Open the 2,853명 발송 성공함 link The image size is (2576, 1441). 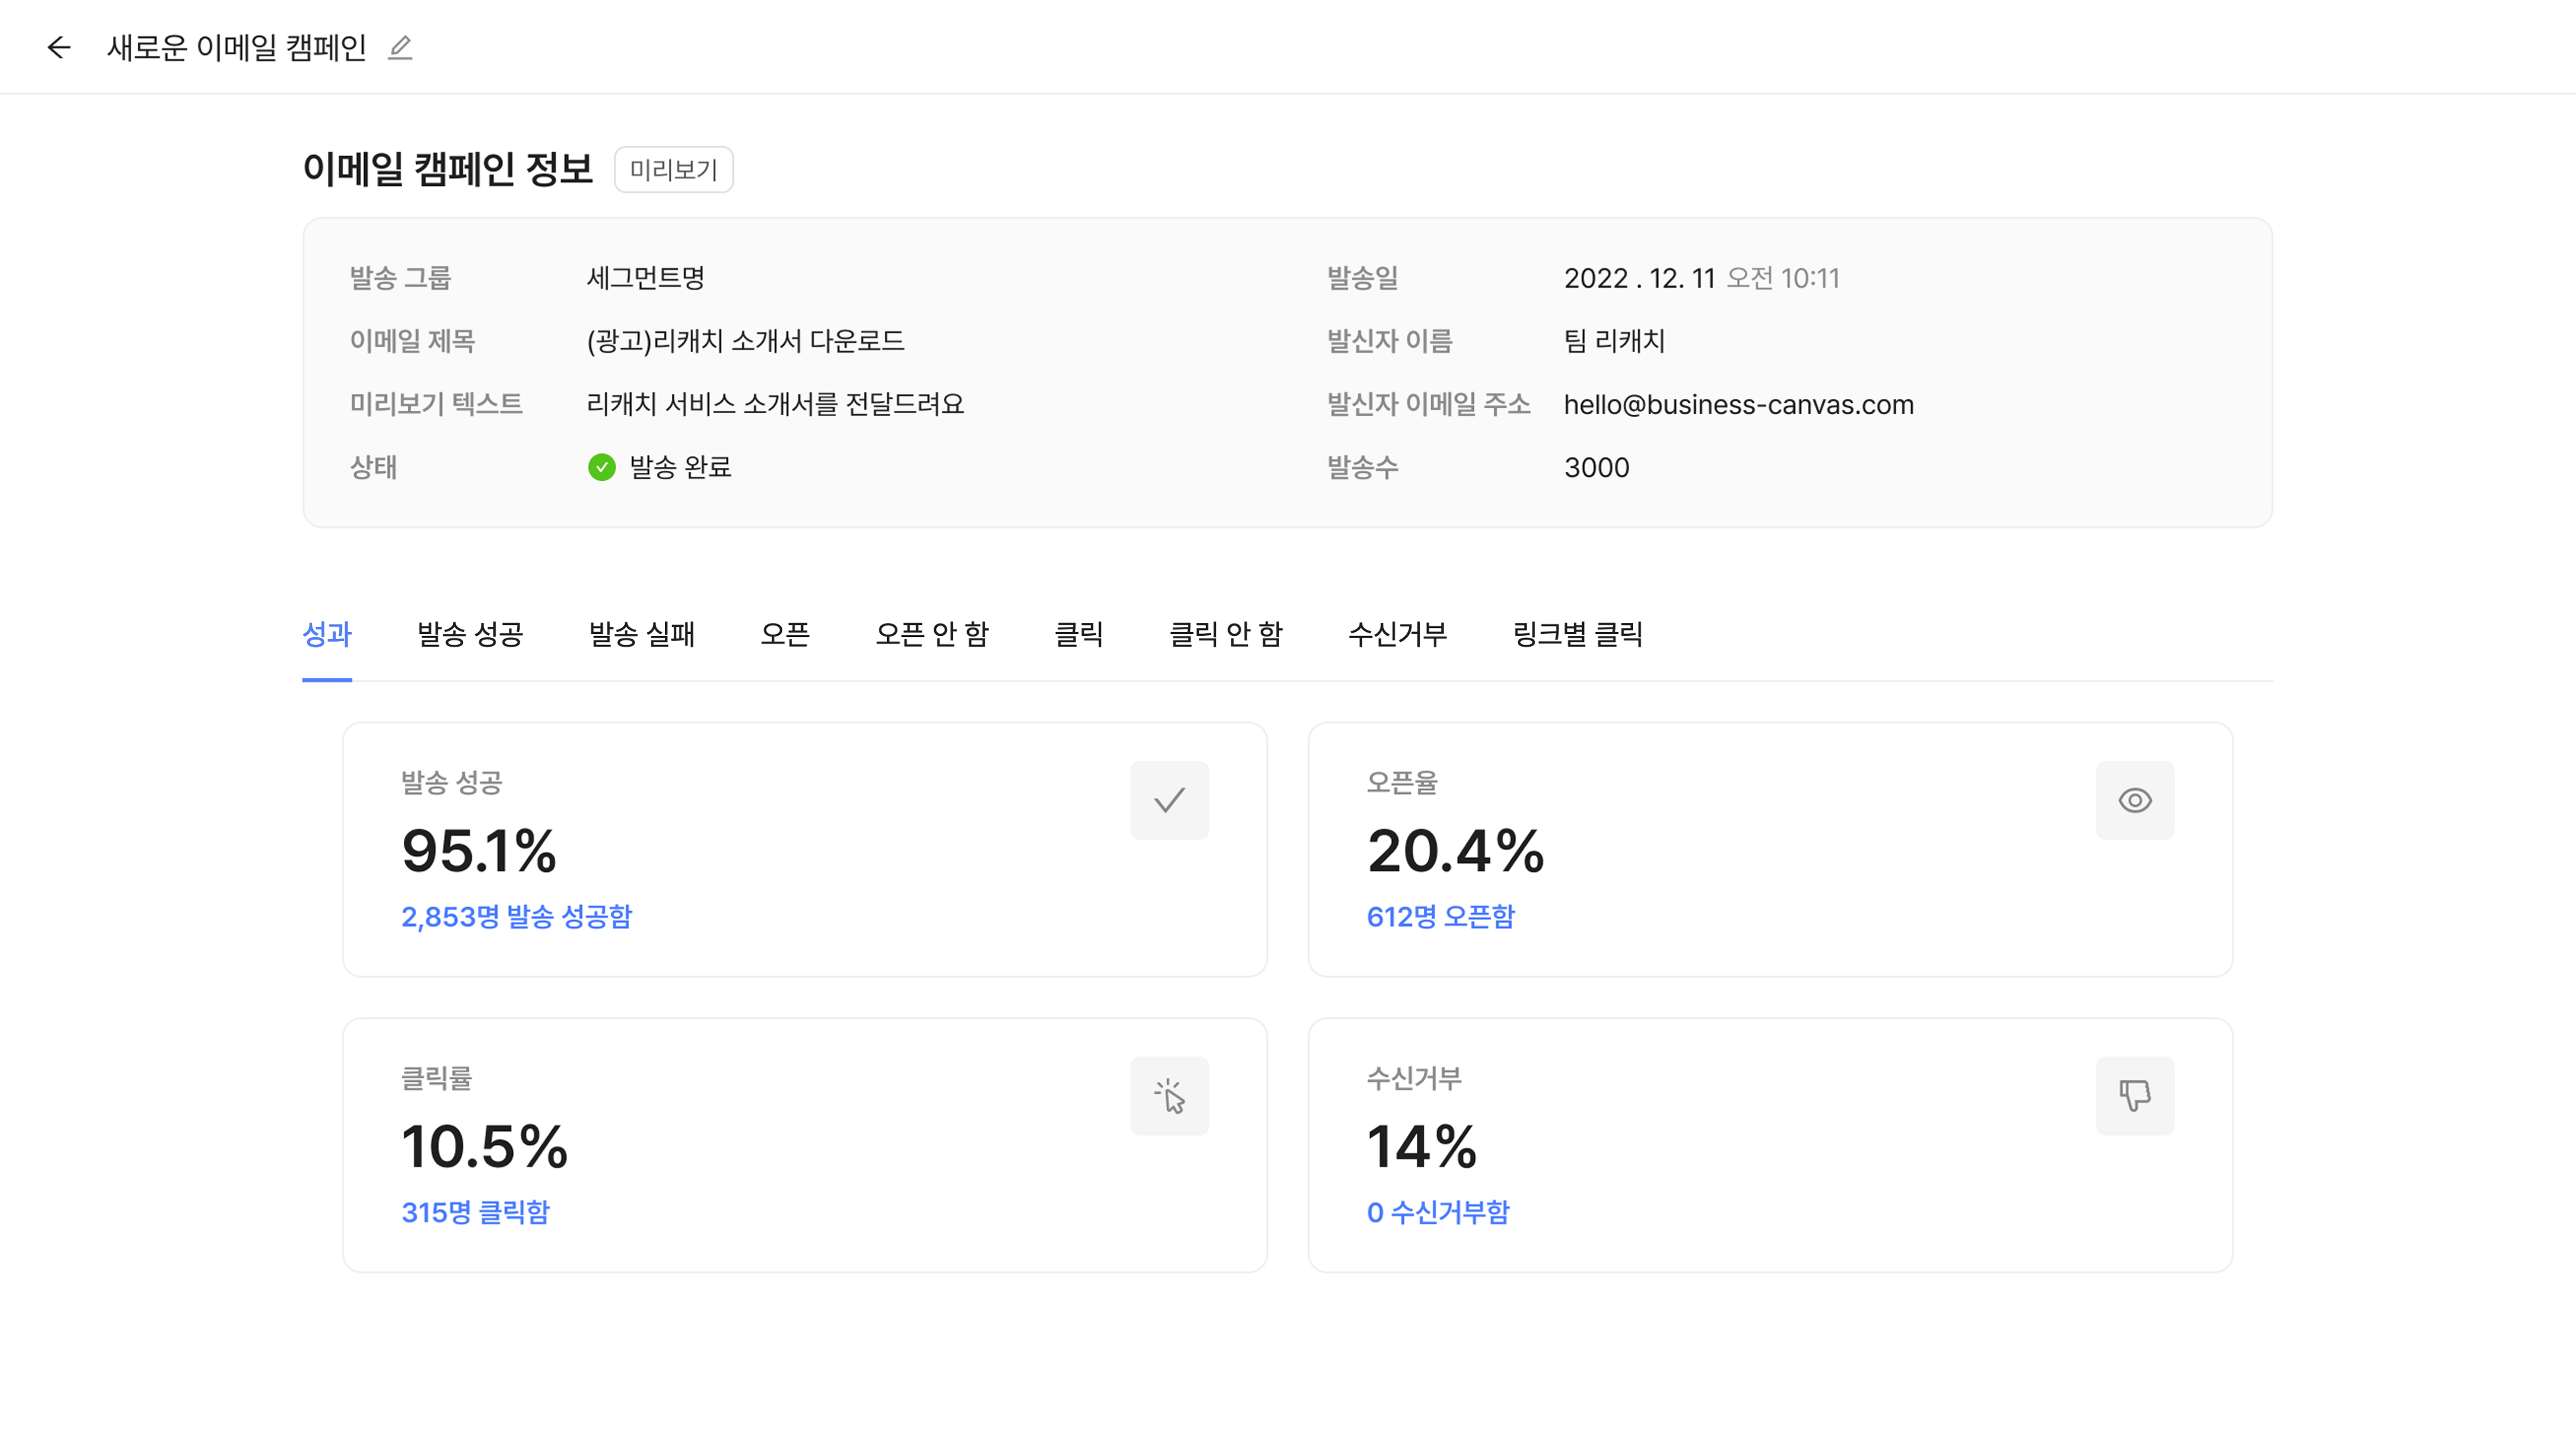coord(517,917)
